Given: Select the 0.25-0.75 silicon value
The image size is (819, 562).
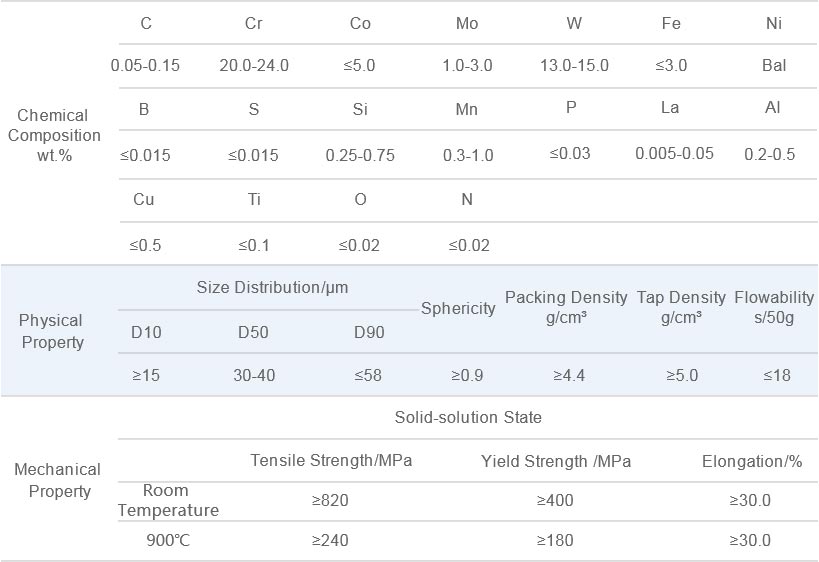Looking at the screenshot, I should (x=360, y=155).
